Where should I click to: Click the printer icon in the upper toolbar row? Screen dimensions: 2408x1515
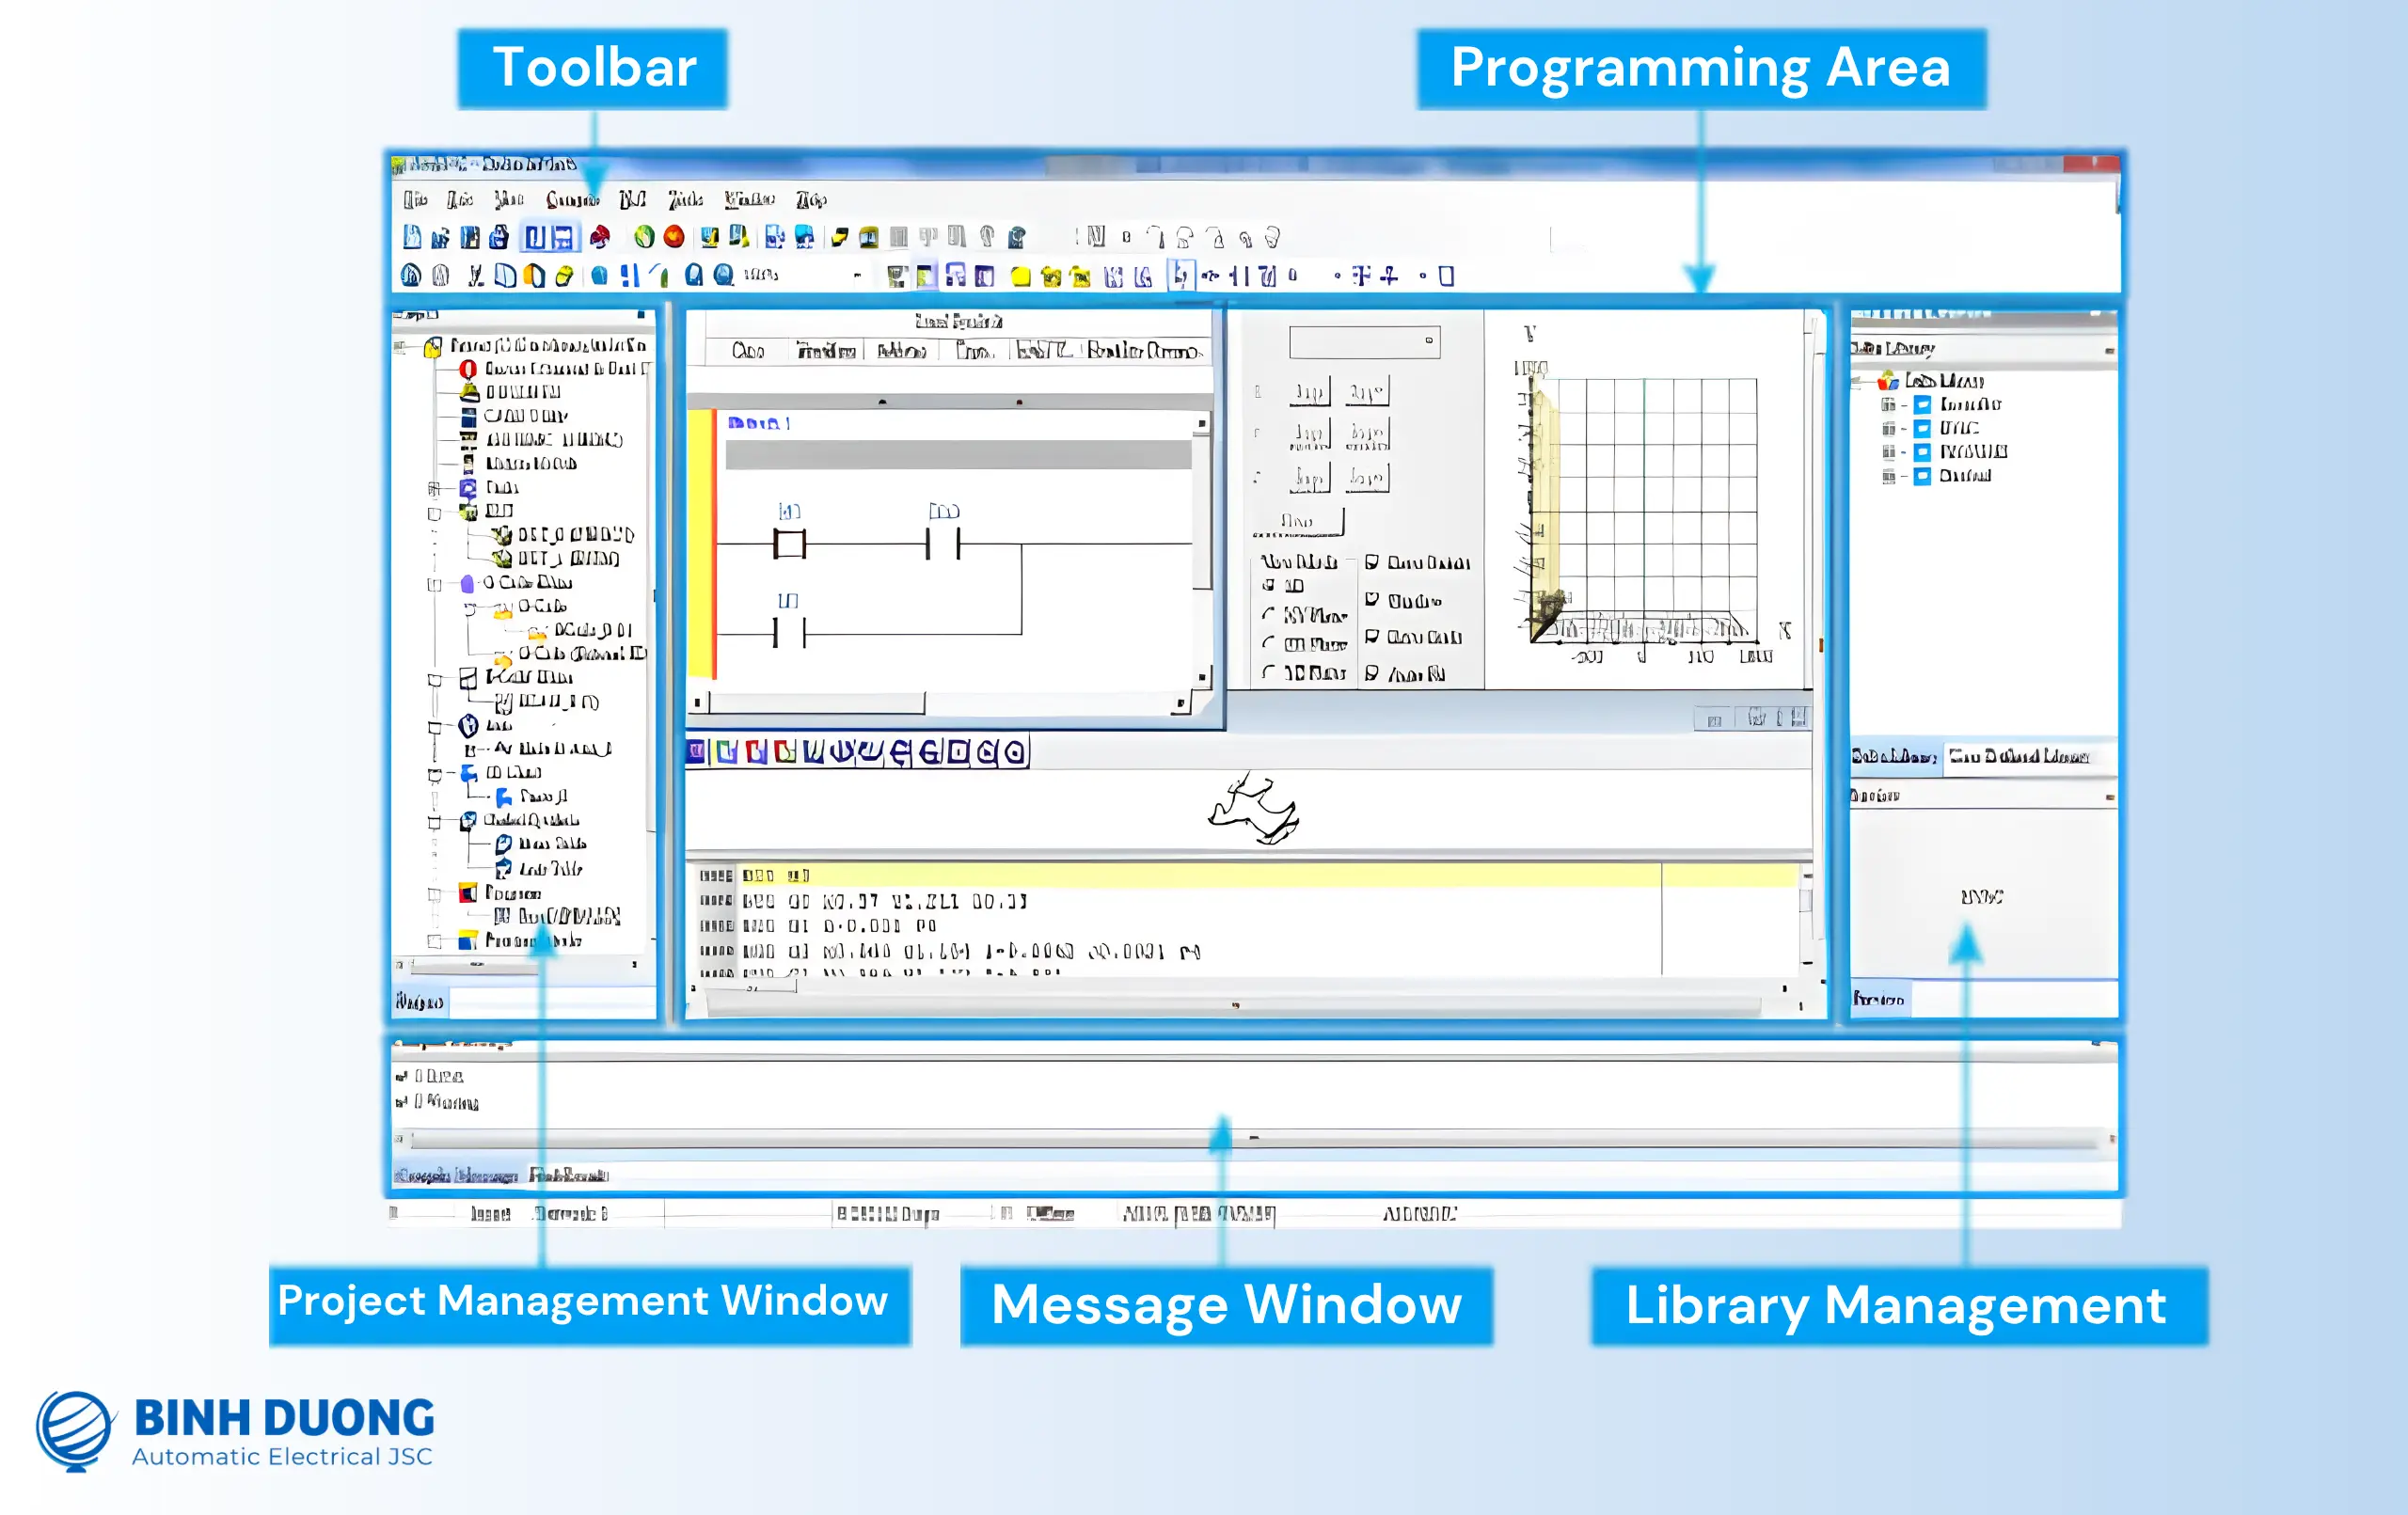point(499,237)
